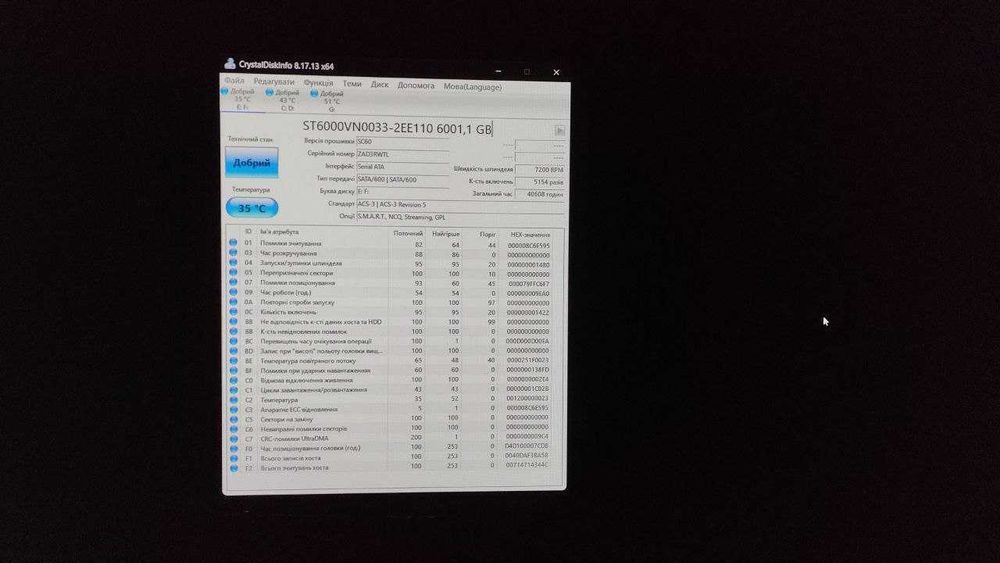Click status icon of attribute C7

pos(233,439)
